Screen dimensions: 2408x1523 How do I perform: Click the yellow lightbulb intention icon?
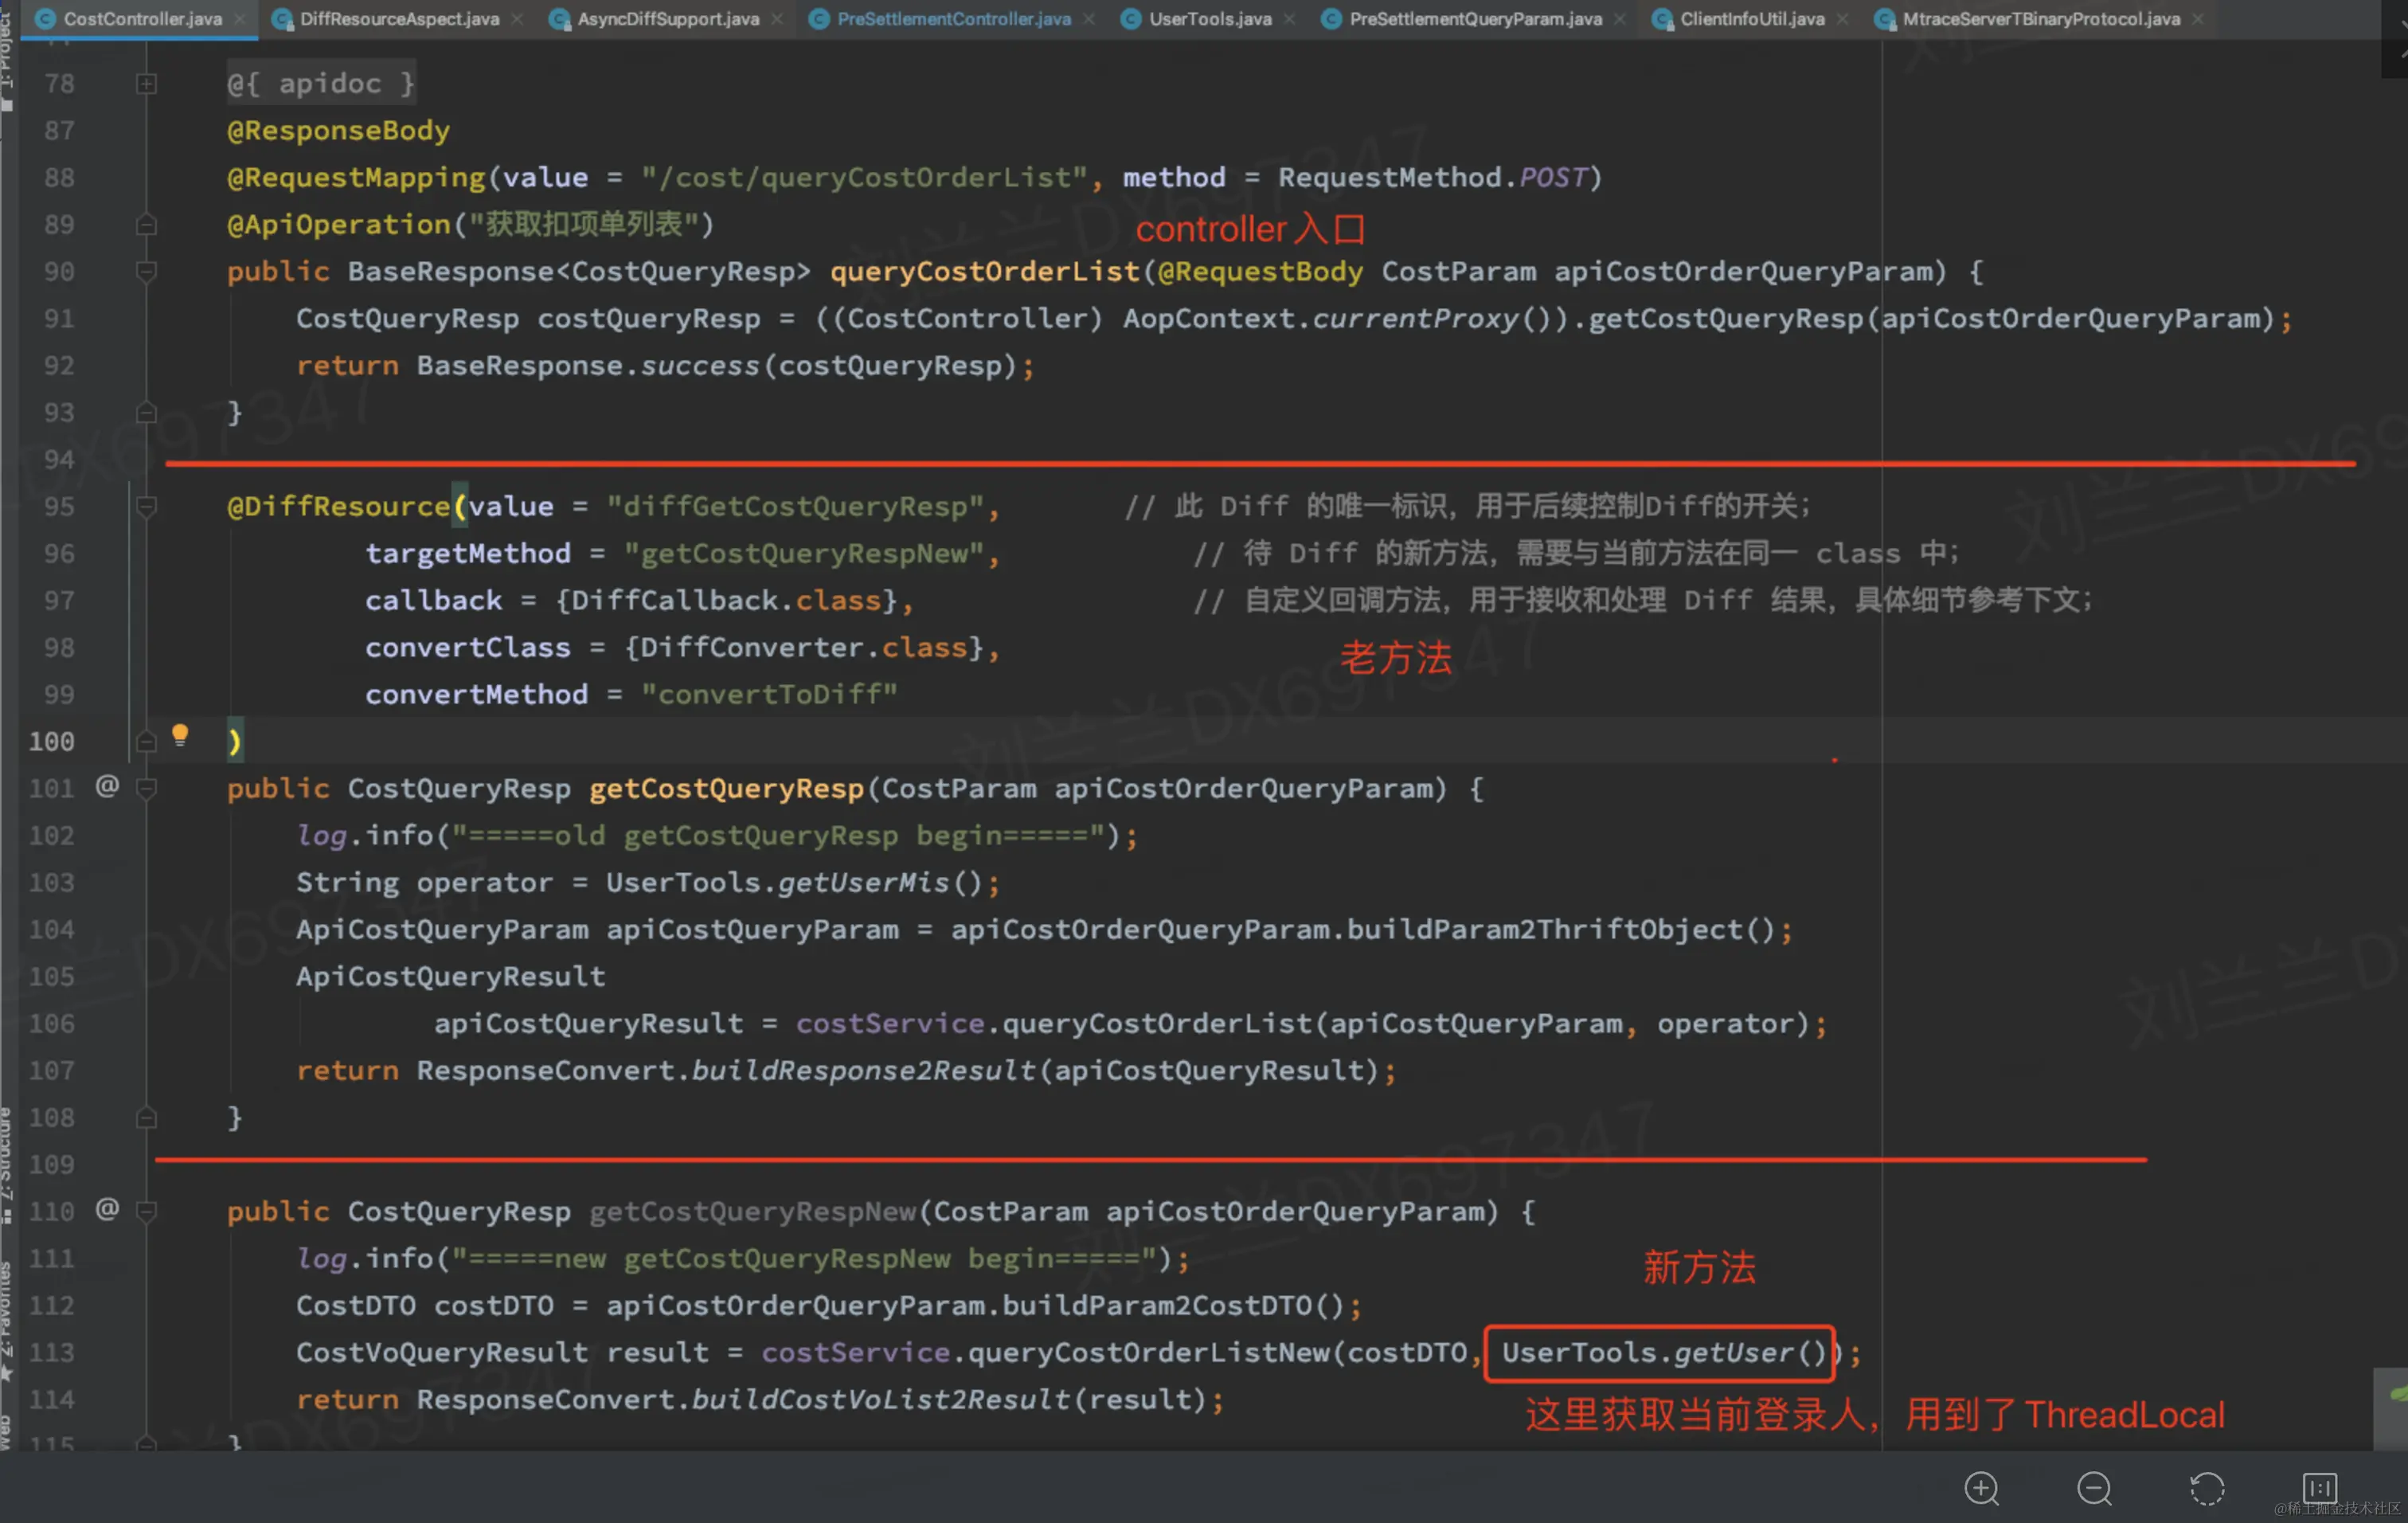(x=180, y=736)
